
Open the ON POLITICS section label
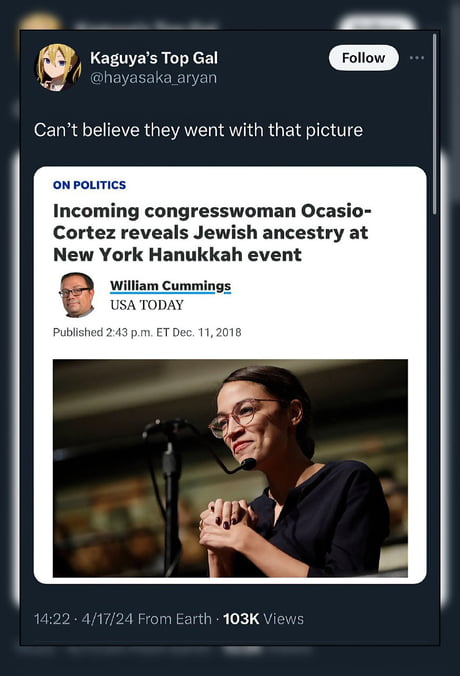pos(89,185)
